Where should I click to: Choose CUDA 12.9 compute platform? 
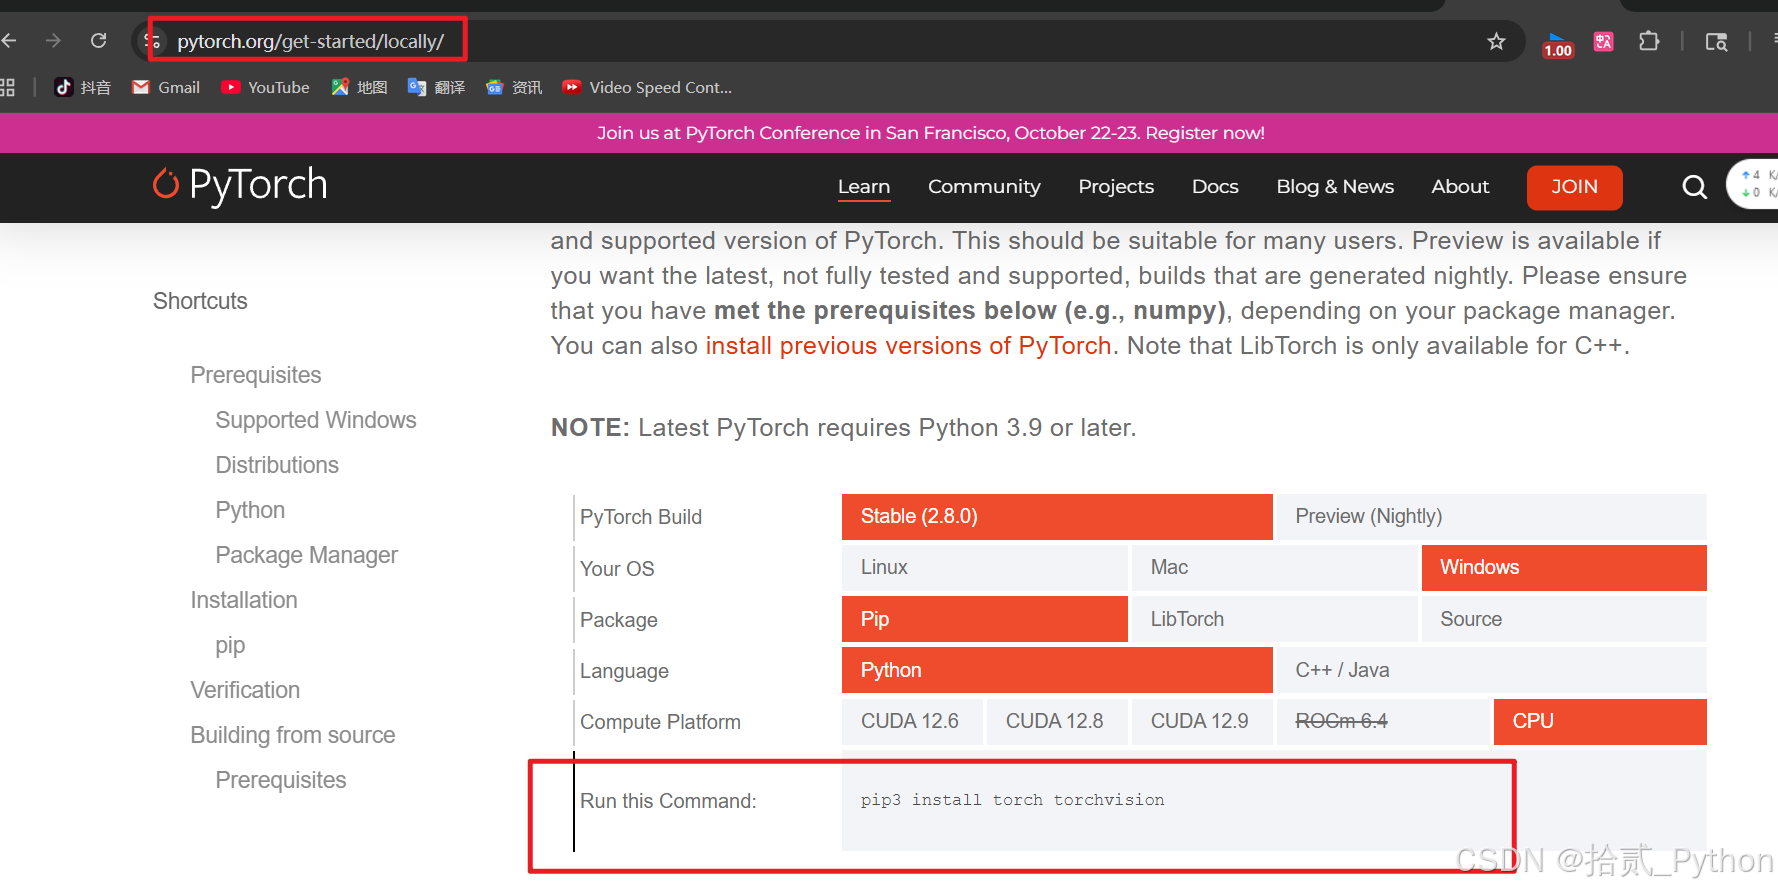(1202, 722)
